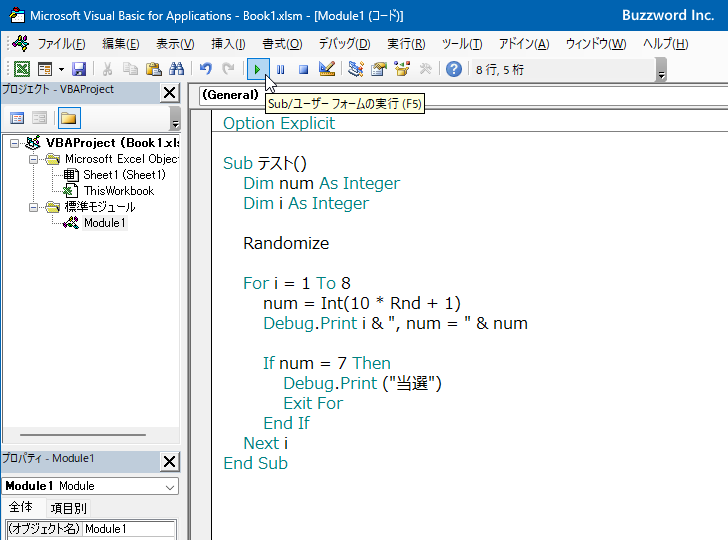
Task: Run the Sub with the green play button
Action: point(258,70)
